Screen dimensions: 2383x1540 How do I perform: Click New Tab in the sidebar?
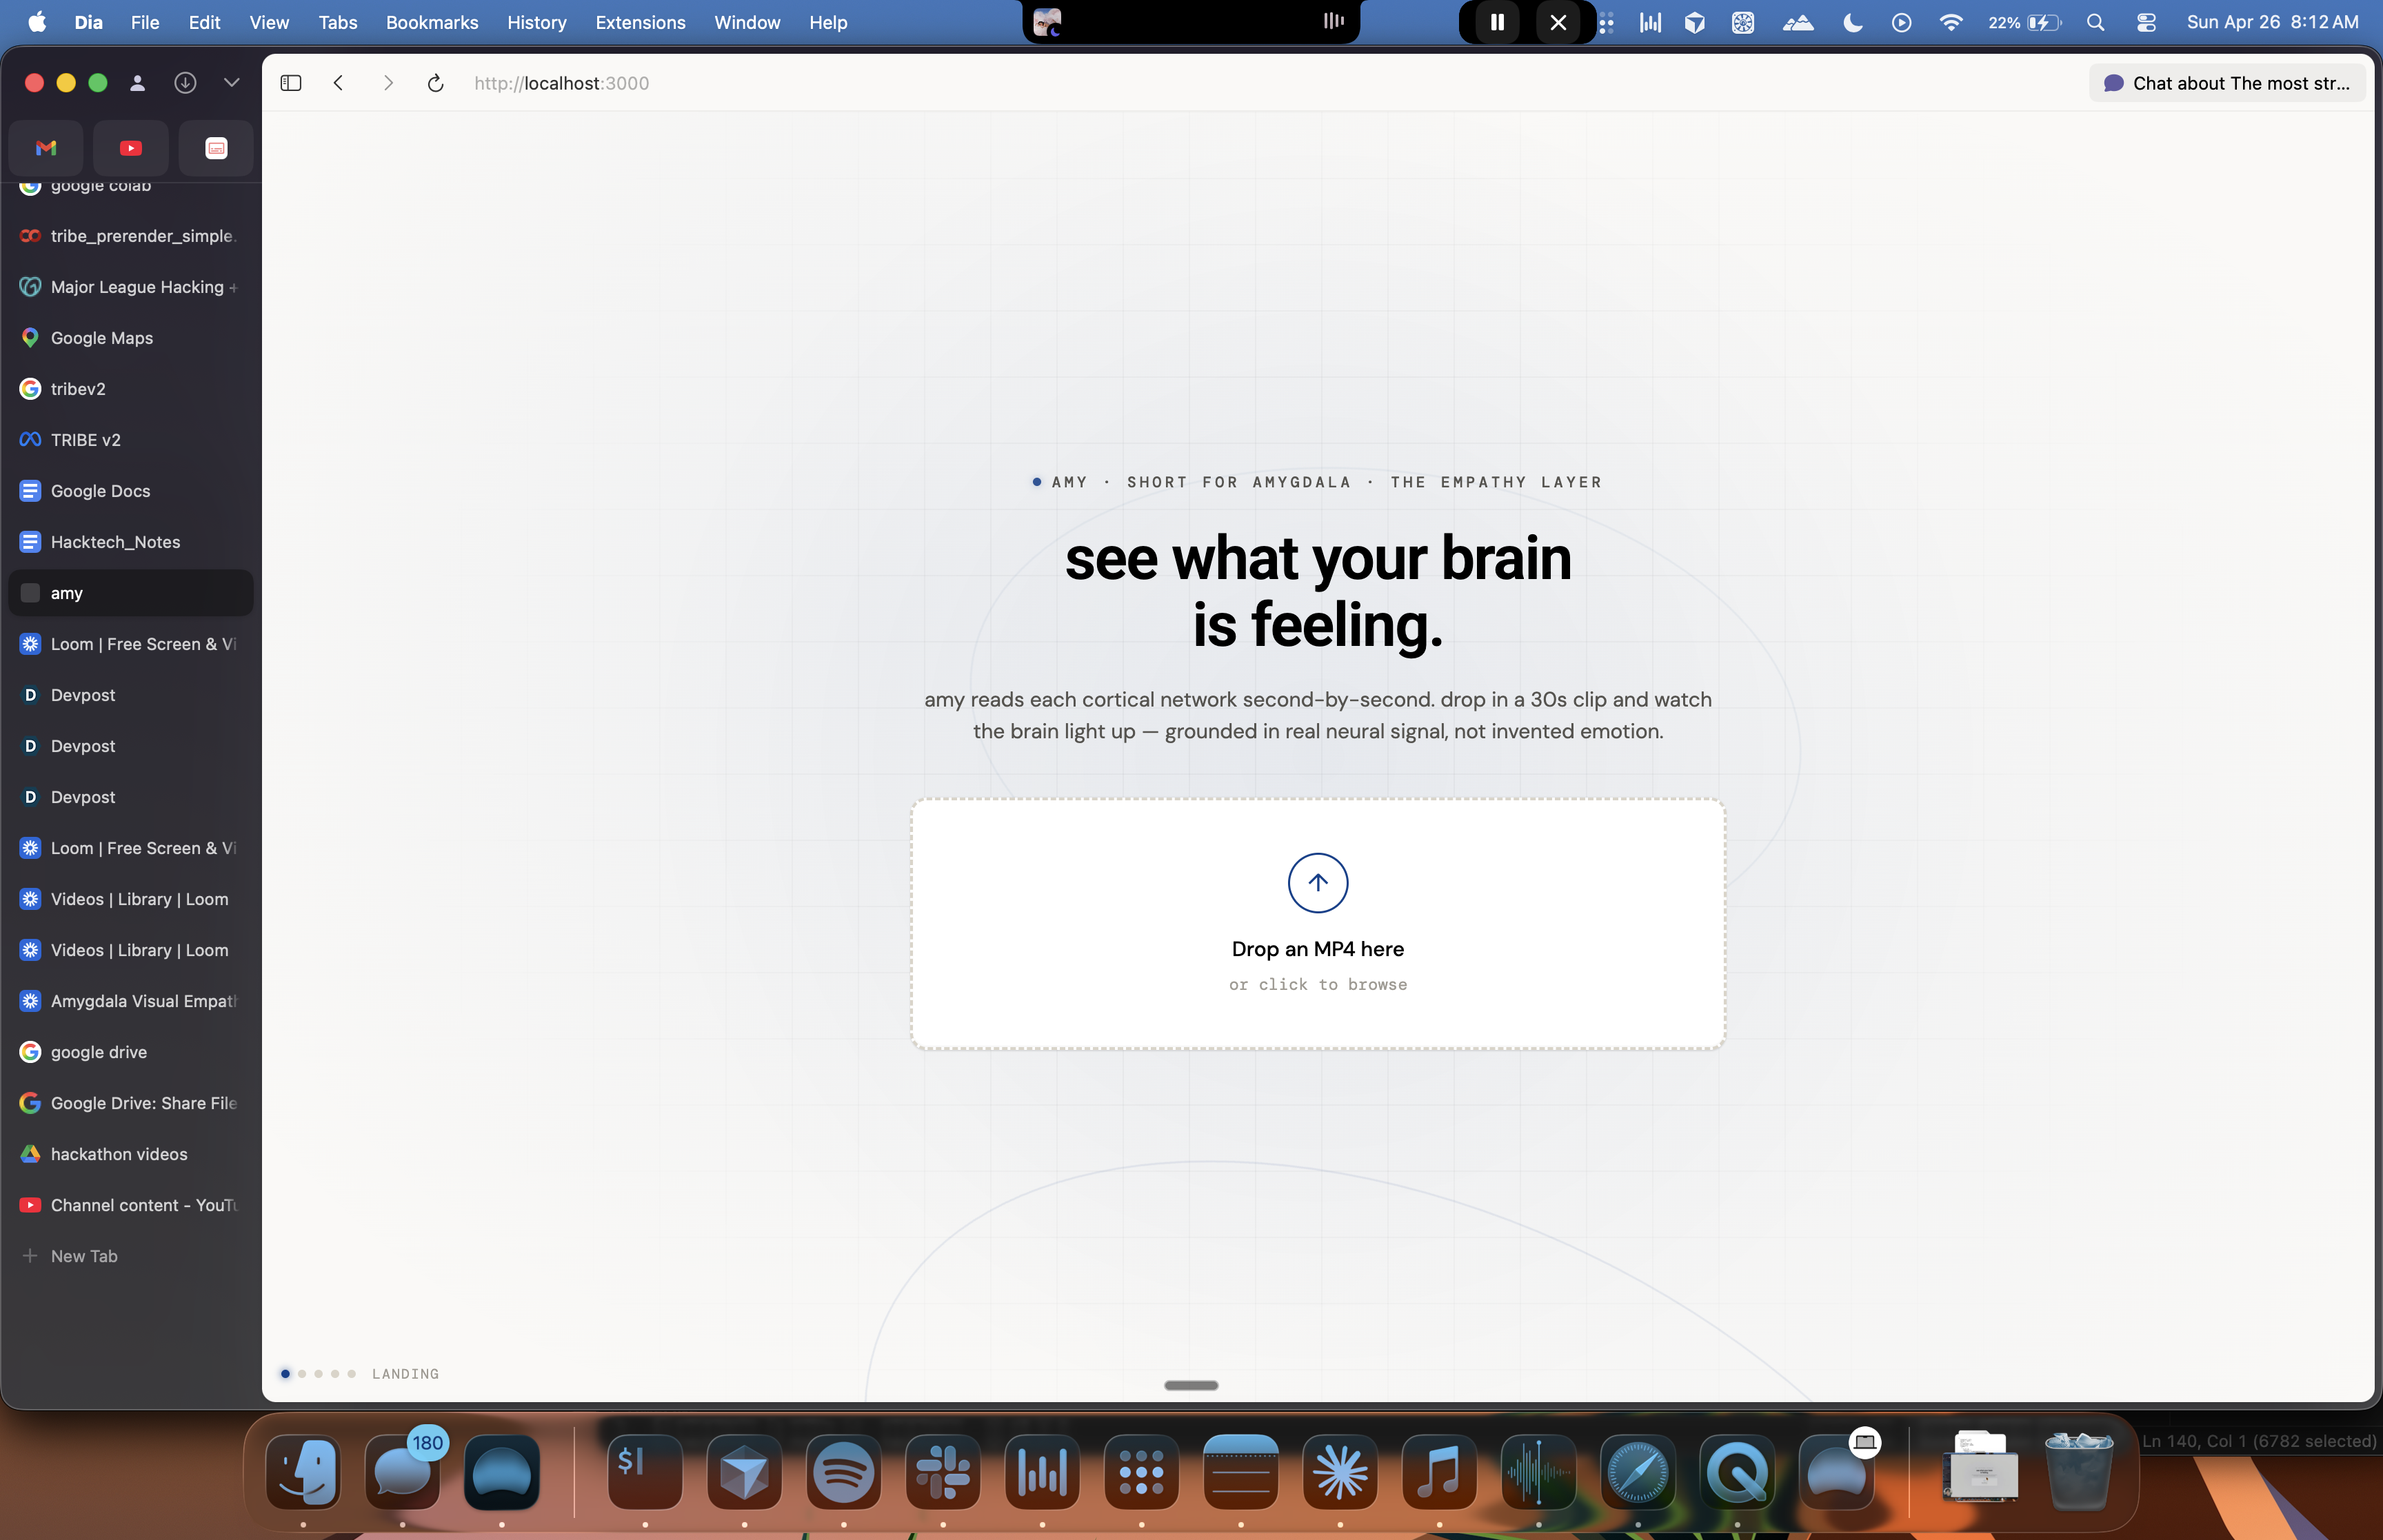click(x=84, y=1256)
